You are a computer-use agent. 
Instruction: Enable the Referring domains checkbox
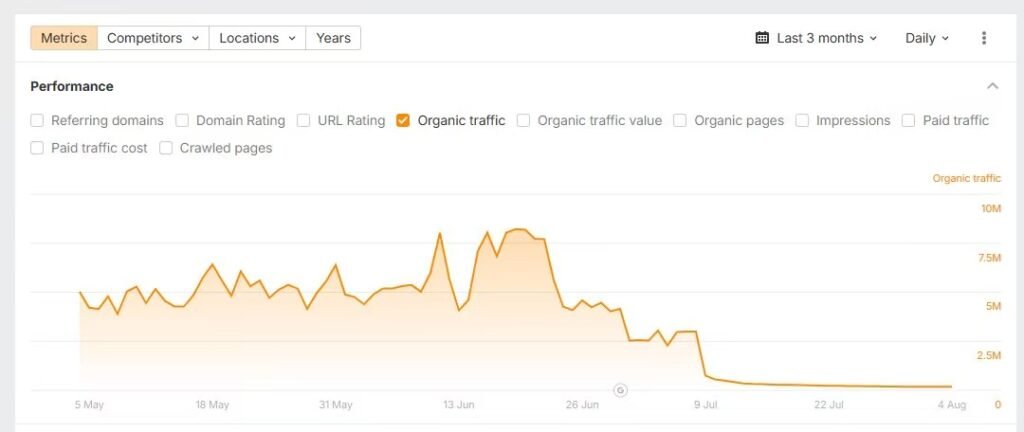click(x=37, y=121)
